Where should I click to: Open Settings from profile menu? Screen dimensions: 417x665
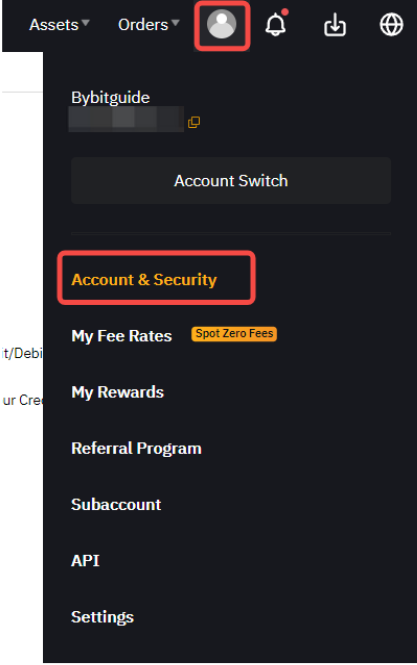point(102,617)
